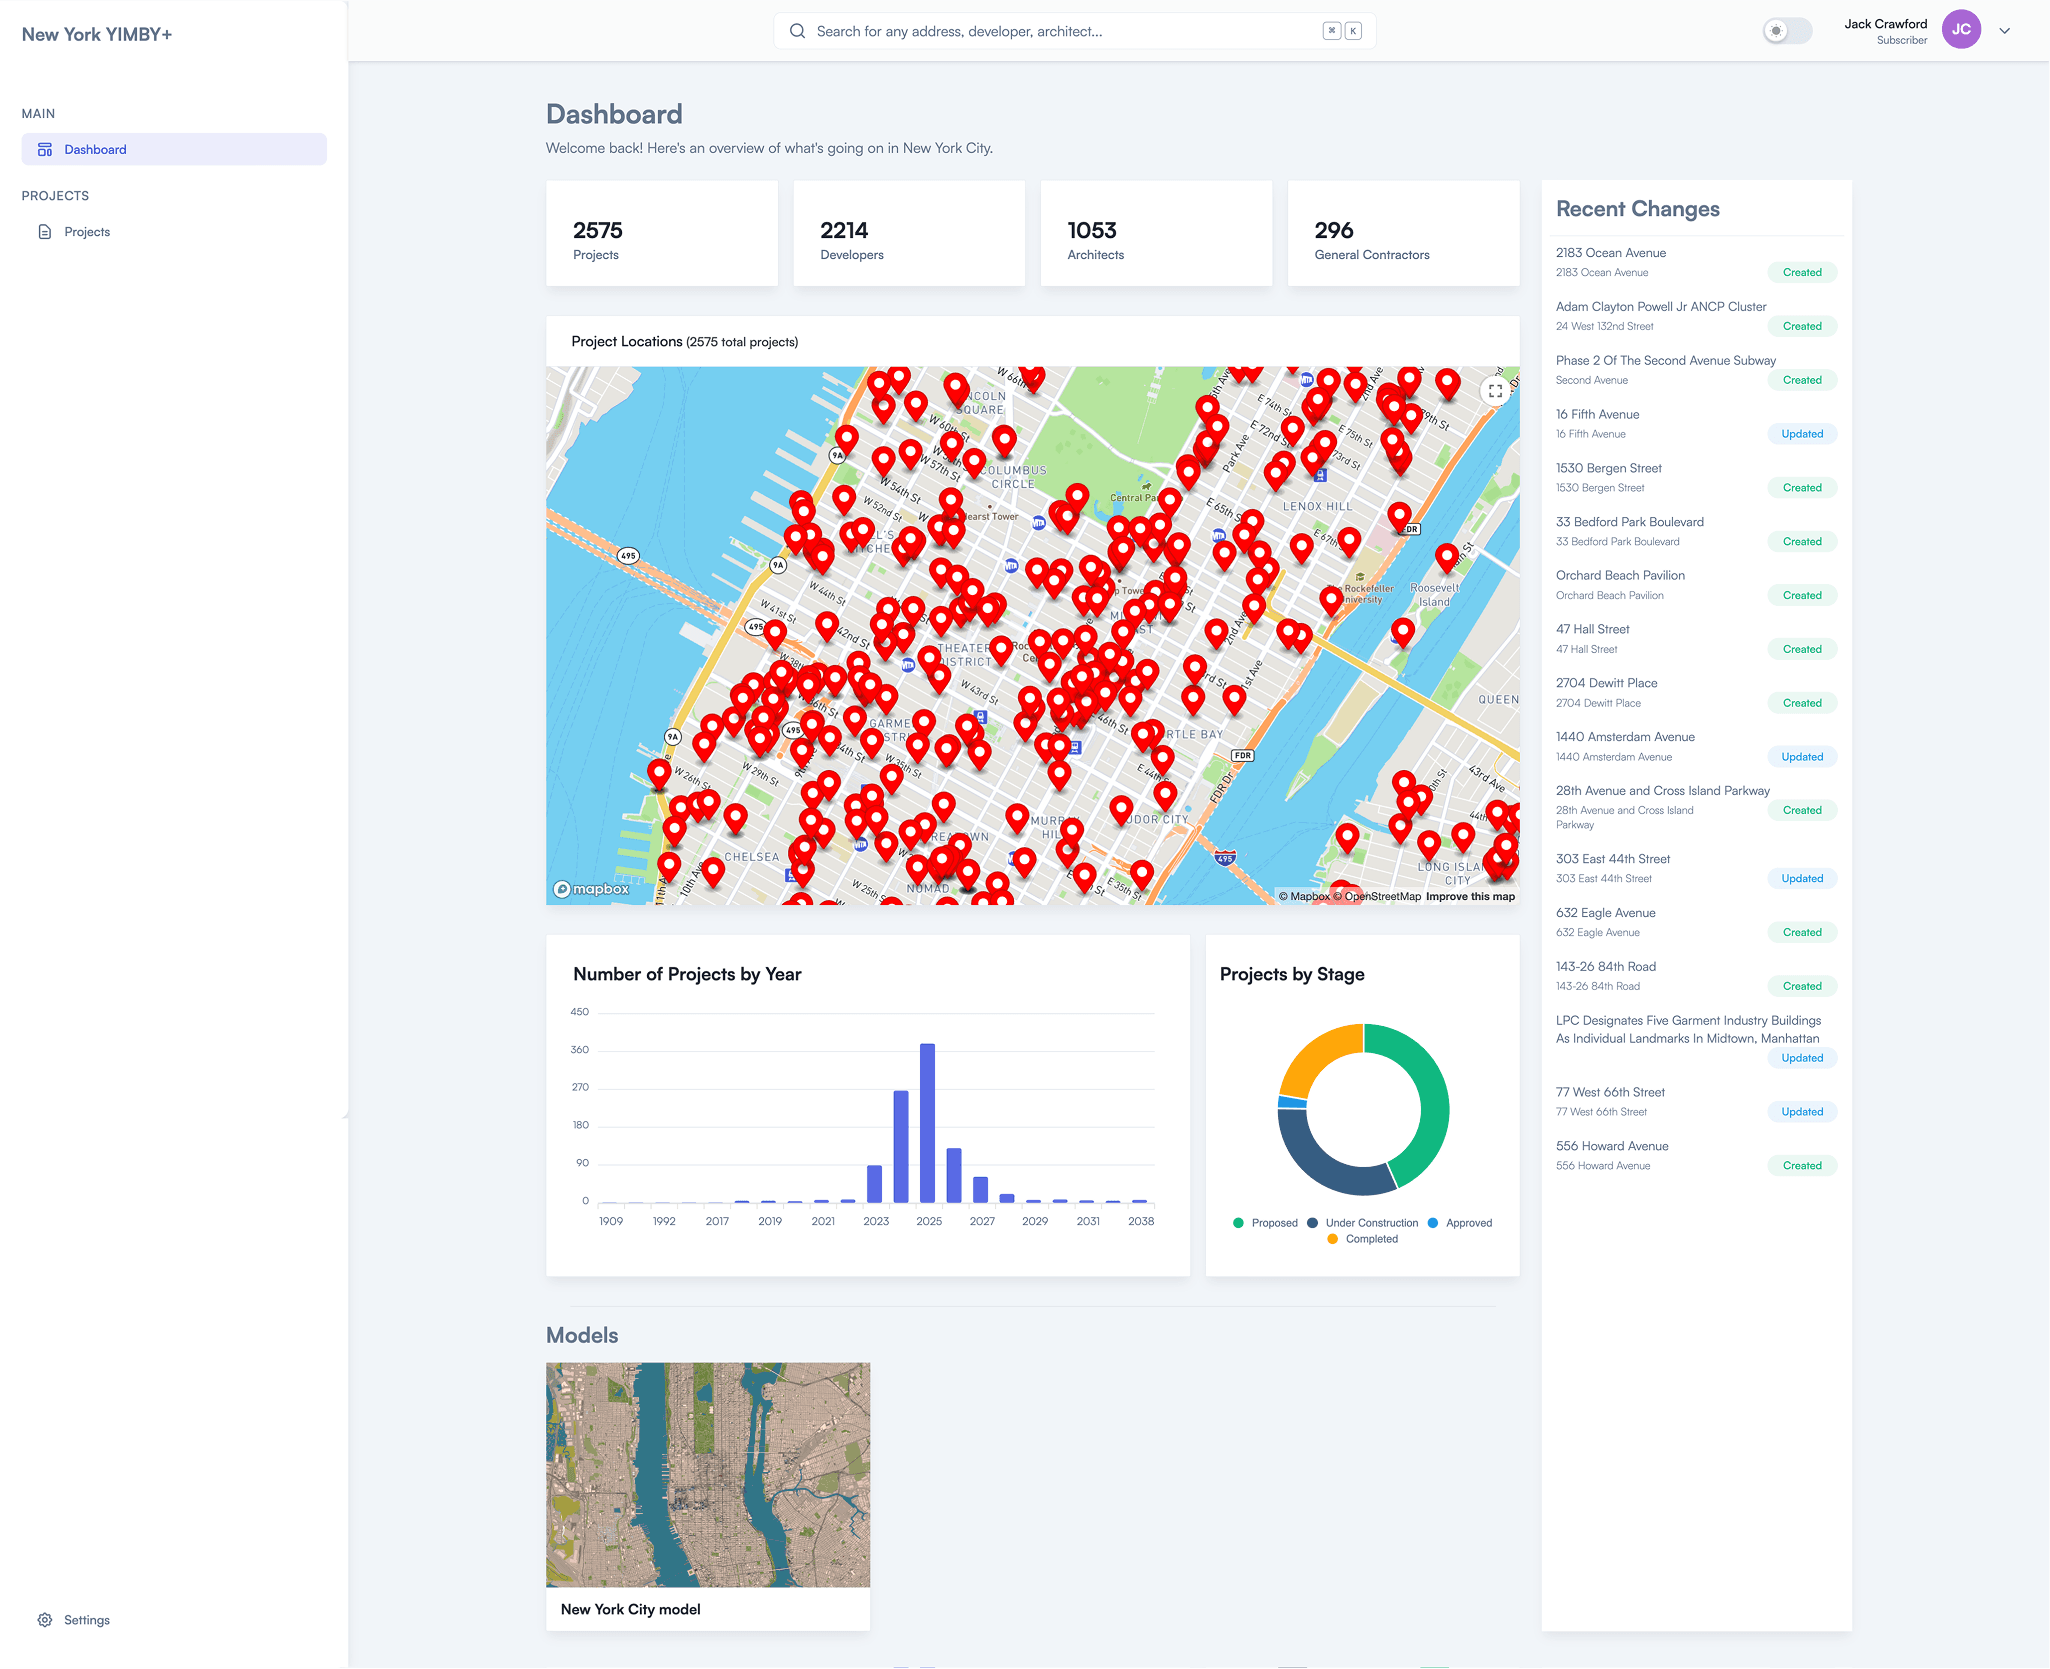Click the document icon beside Projects
This screenshot has height=1669, width=2050.
tap(44, 231)
